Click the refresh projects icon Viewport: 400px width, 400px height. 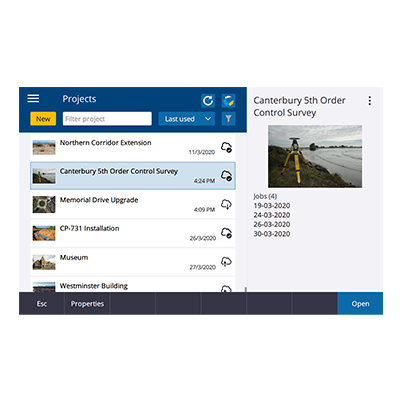tap(208, 100)
